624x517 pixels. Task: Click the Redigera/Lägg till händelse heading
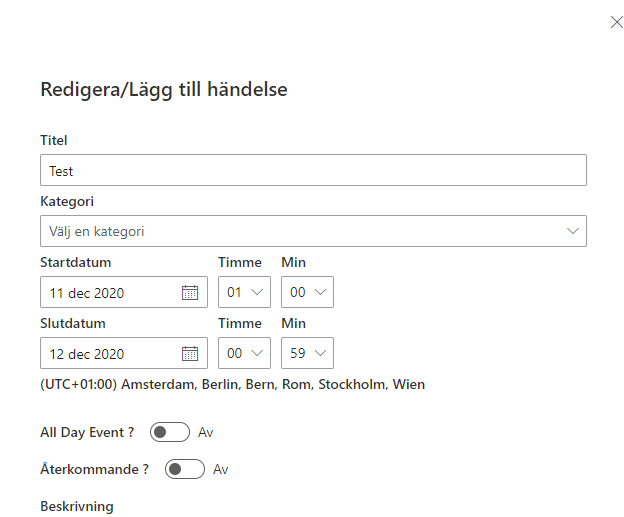click(x=164, y=90)
